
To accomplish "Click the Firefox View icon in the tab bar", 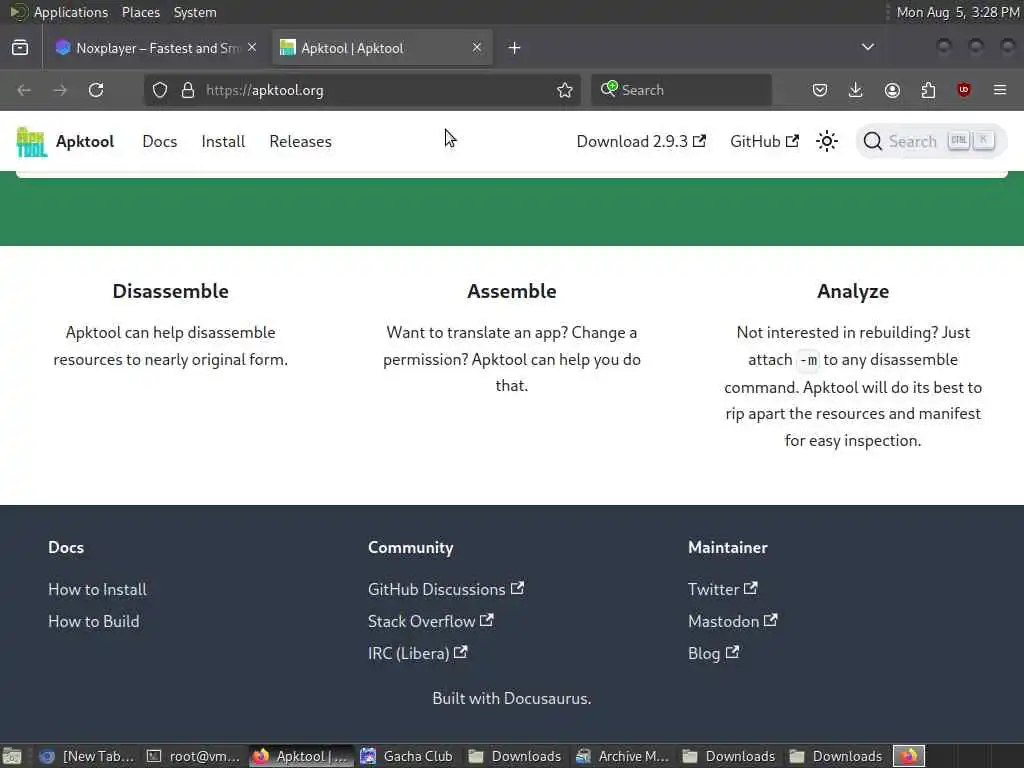I will [x=20, y=48].
